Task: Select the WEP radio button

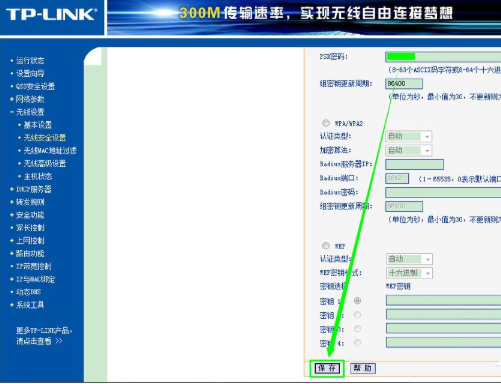Action: pos(326,246)
